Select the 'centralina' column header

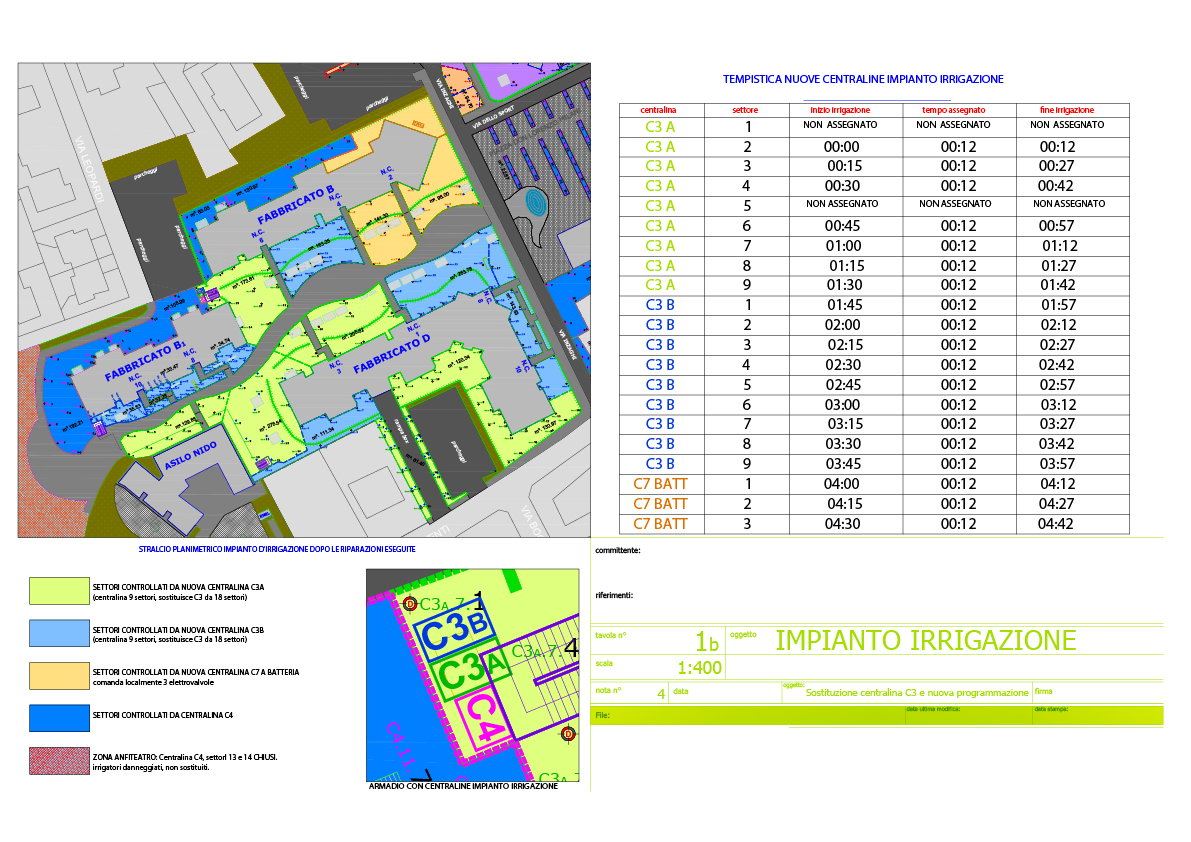[x=658, y=110]
